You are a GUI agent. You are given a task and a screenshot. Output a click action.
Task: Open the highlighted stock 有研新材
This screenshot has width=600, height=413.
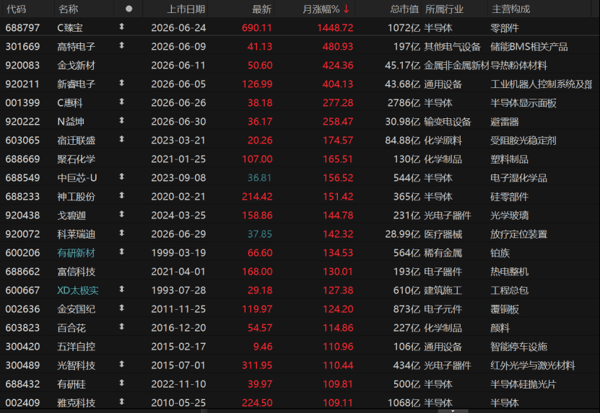click(x=76, y=253)
